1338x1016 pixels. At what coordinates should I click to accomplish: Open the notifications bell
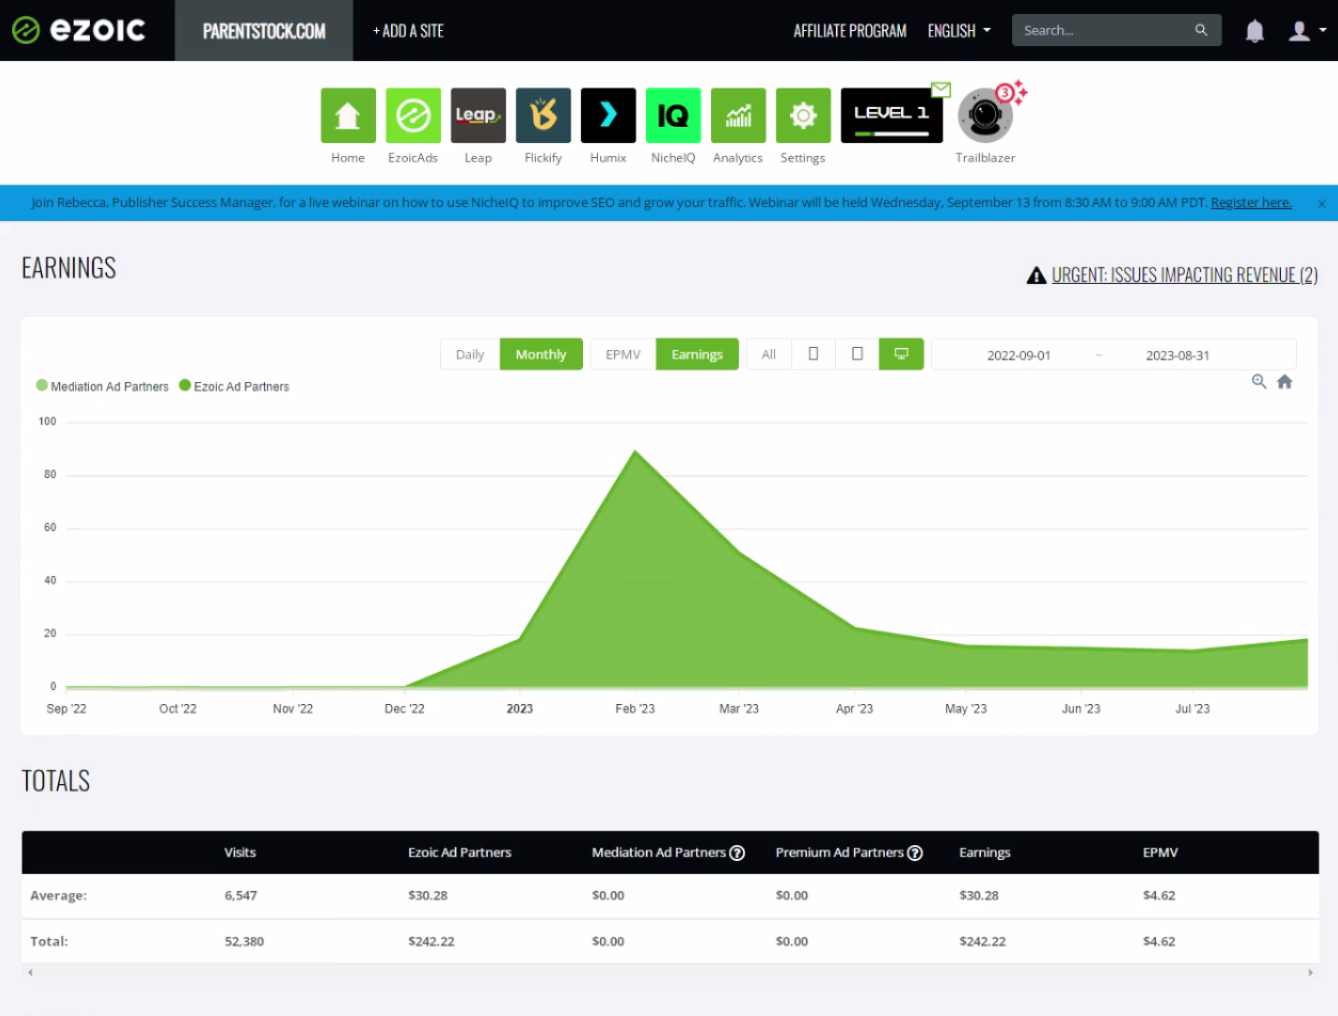pyautogui.click(x=1254, y=31)
